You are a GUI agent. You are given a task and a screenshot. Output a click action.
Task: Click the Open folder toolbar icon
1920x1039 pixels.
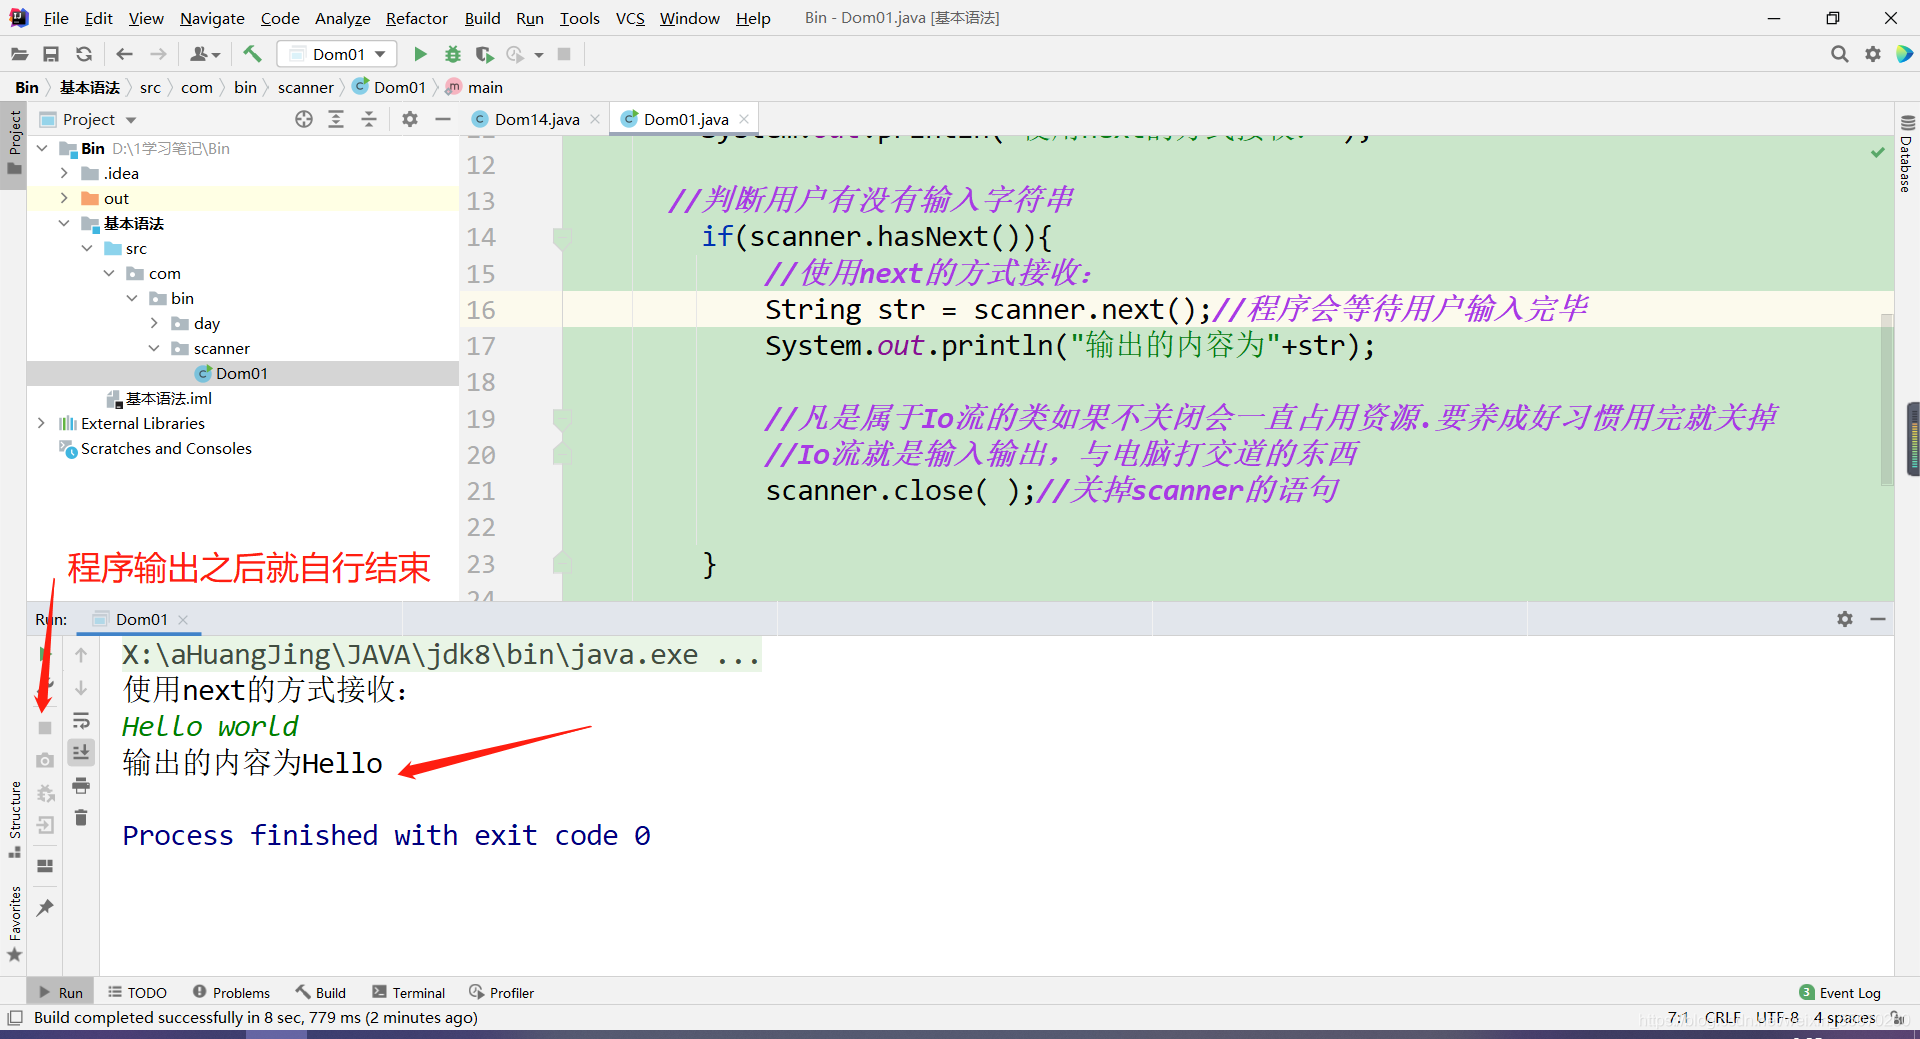(x=19, y=54)
